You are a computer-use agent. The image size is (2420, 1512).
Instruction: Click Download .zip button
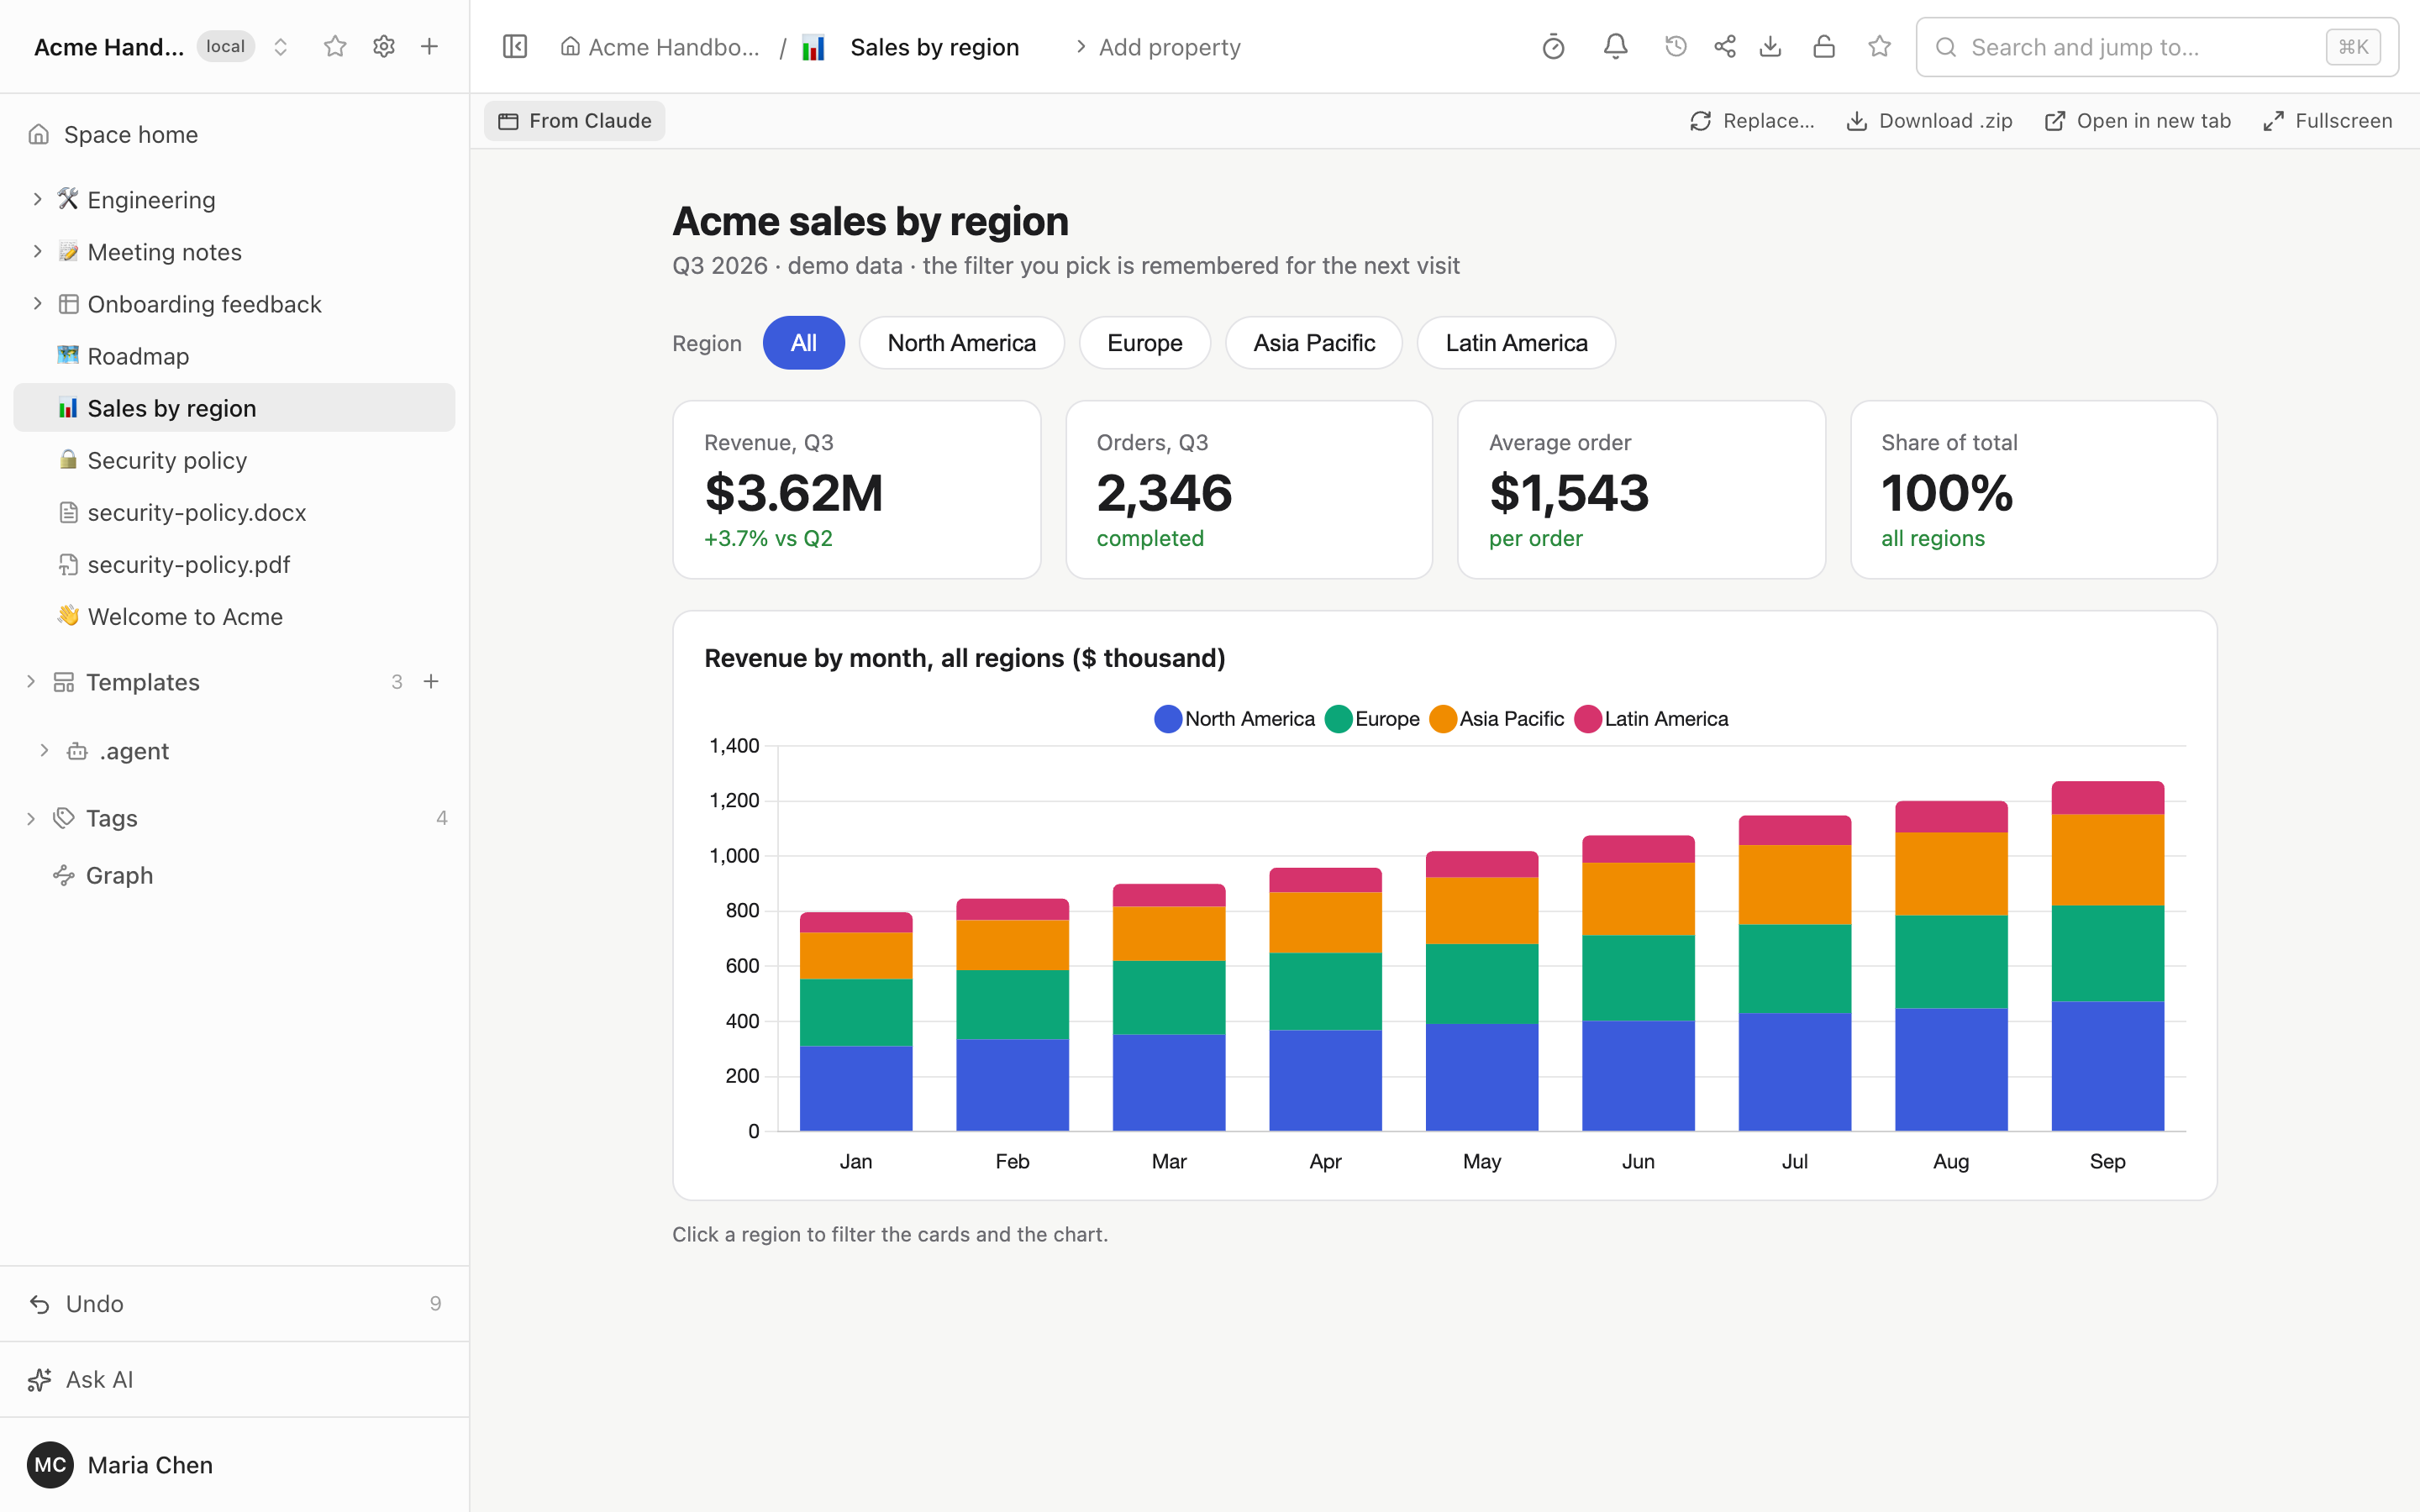(x=1929, y=121)
